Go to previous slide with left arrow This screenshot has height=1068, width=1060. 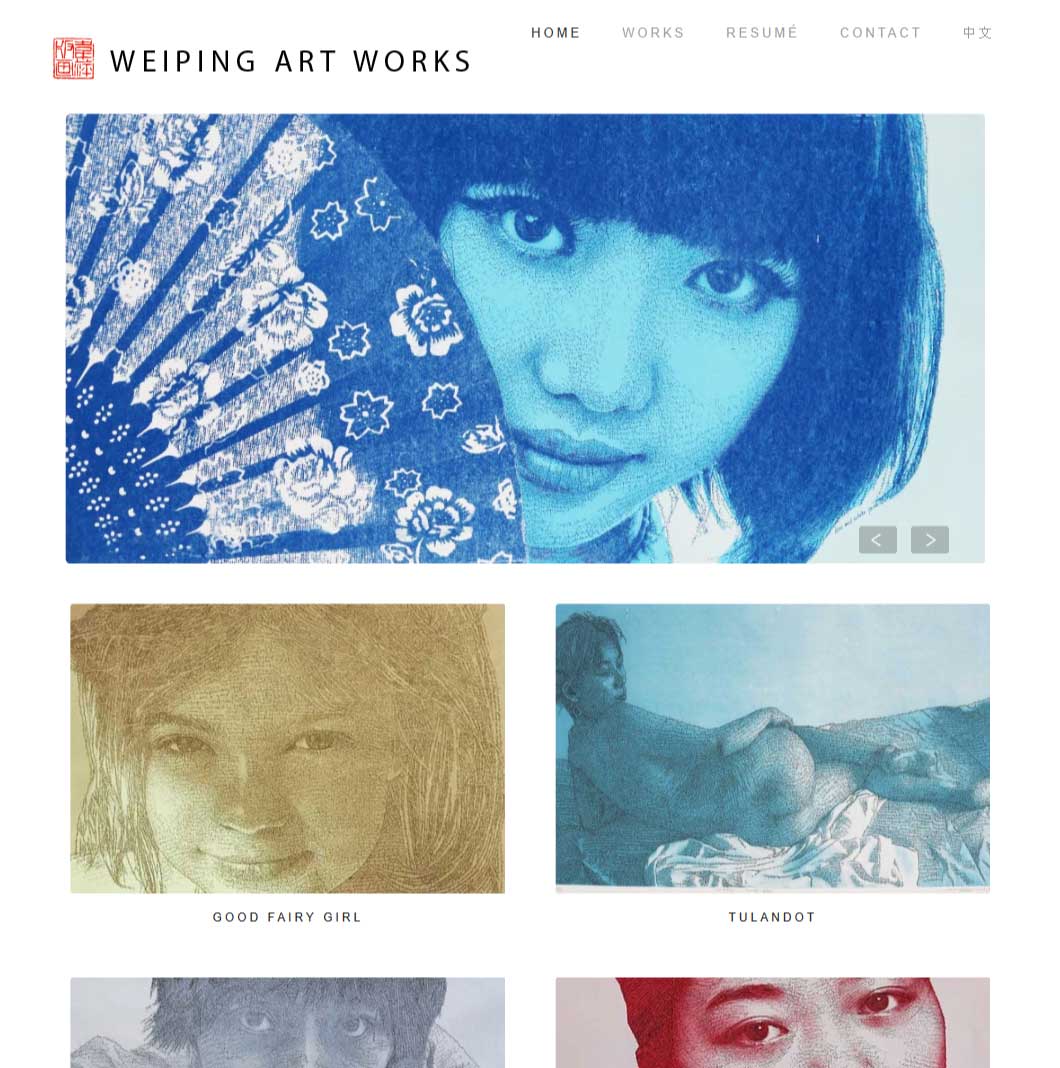877,540
